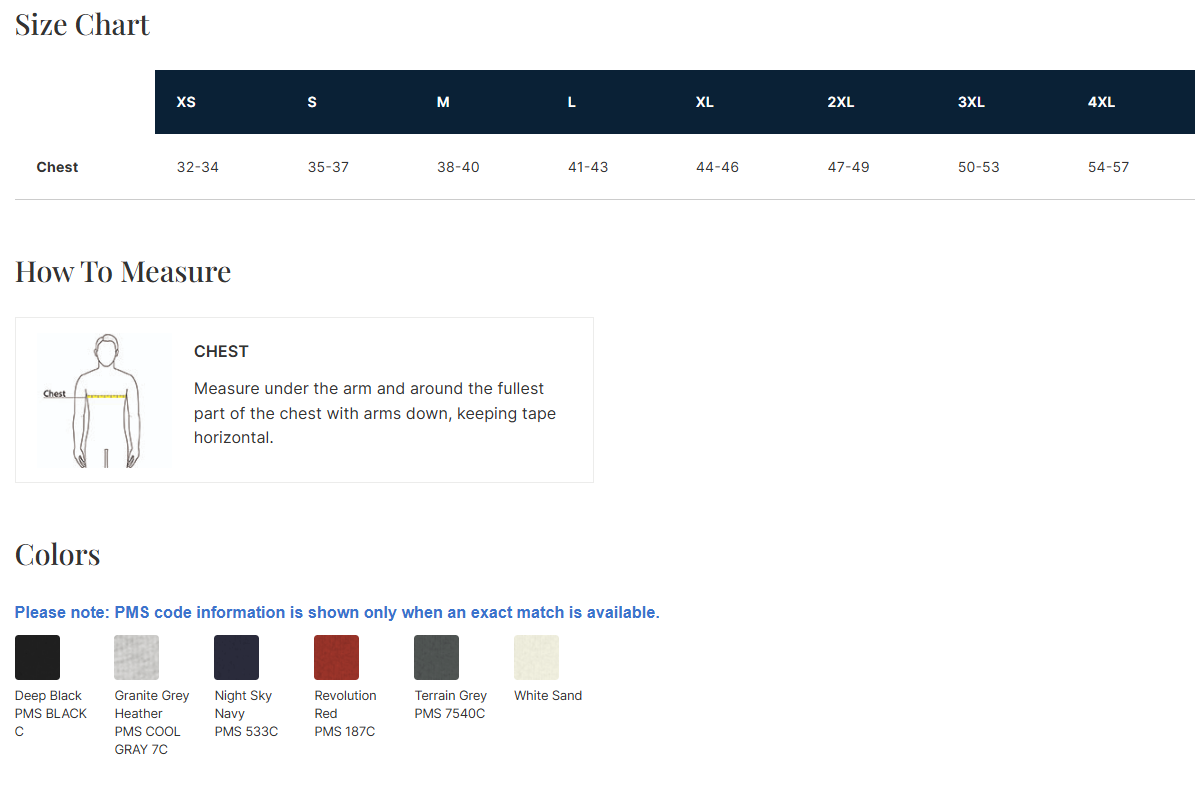Click the 2XL size column header

pos(841,102)
